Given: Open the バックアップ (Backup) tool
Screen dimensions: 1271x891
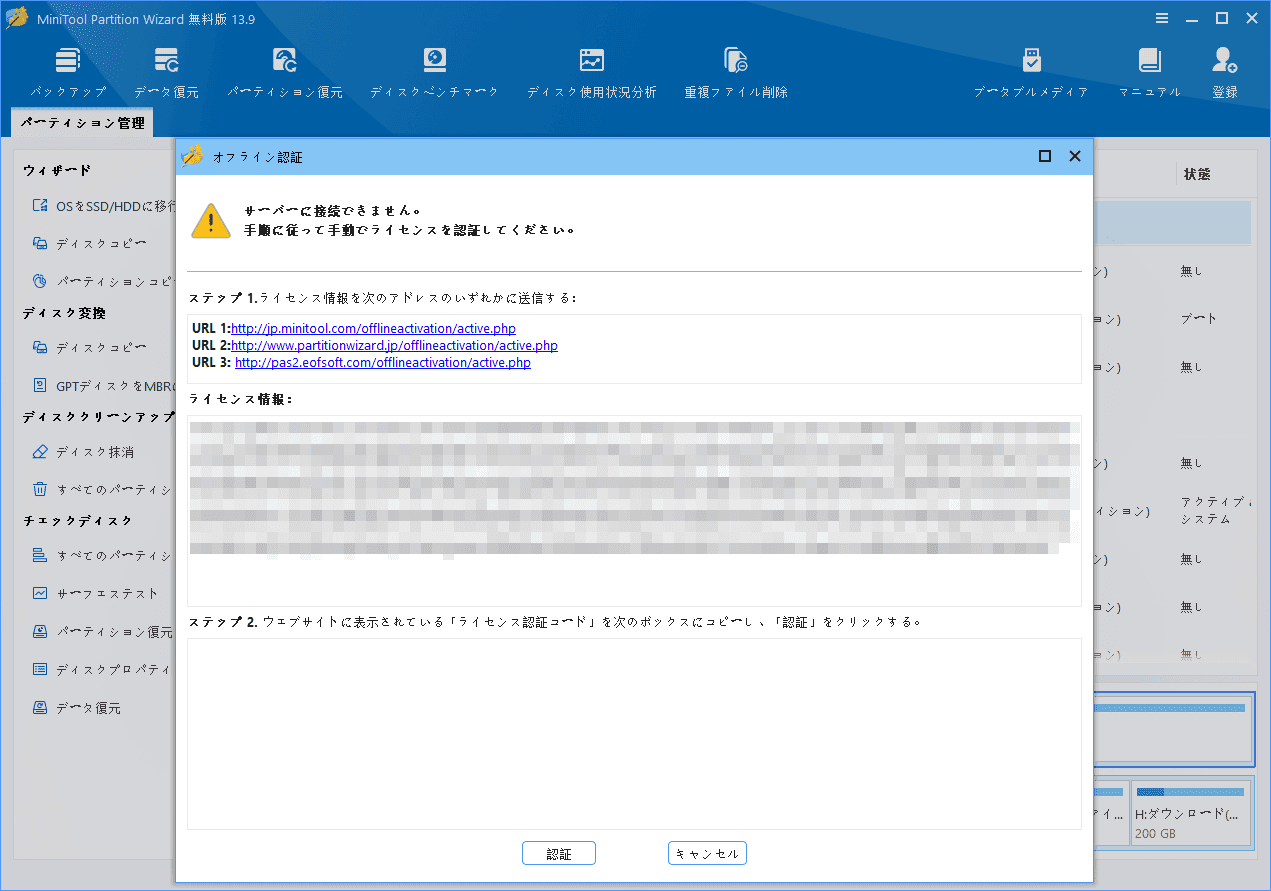Looking at the screenshot, I should [x=68, y=73].
